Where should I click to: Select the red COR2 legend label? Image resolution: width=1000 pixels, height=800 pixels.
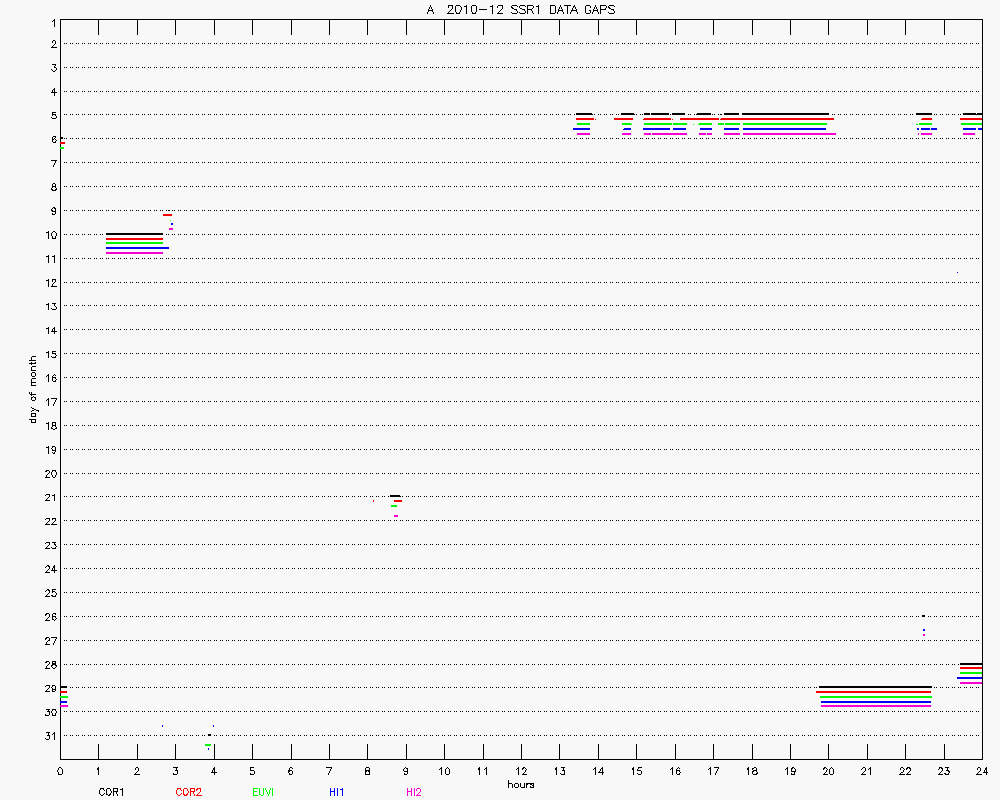point(188,792)
